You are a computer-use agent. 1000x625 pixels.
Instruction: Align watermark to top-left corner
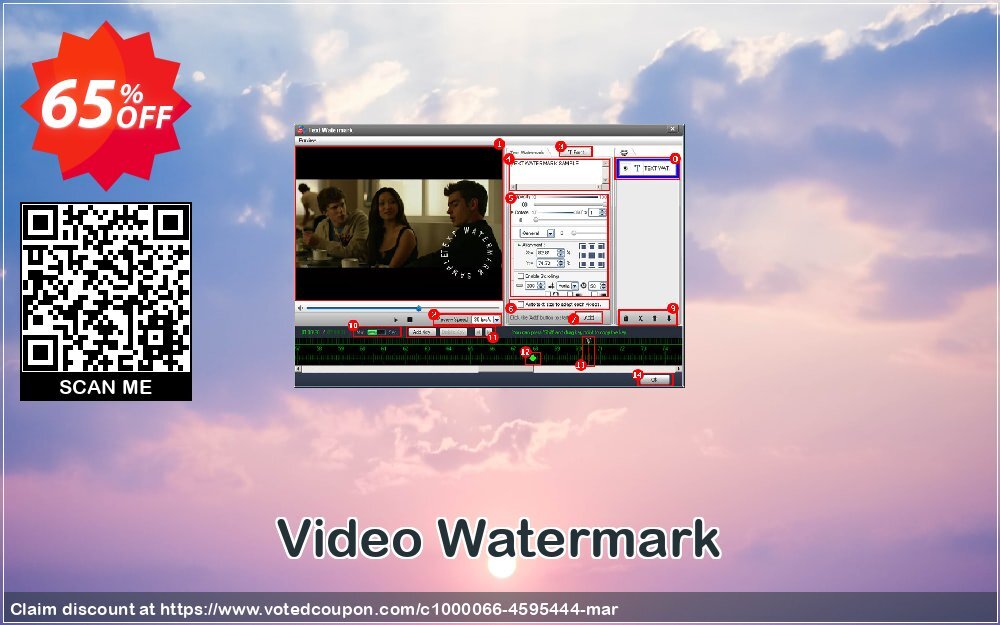click(x=583, y=246)
